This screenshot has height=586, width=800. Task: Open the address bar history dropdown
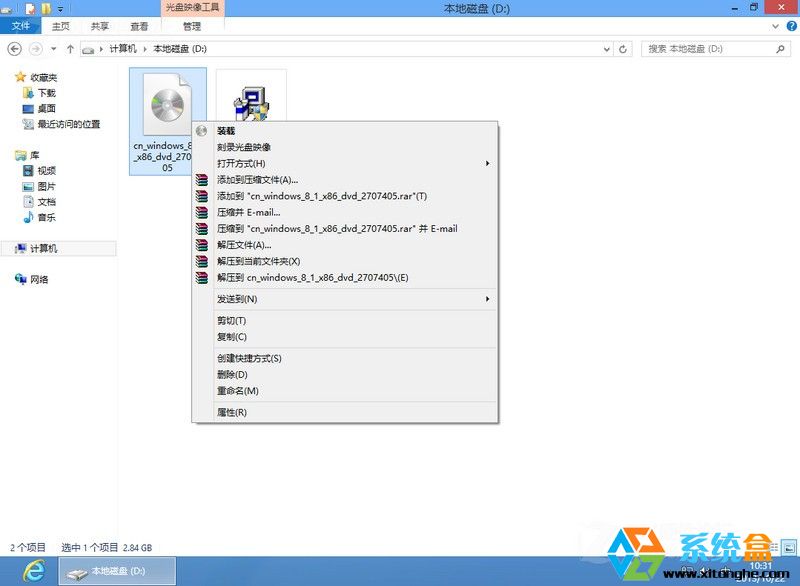605,48
